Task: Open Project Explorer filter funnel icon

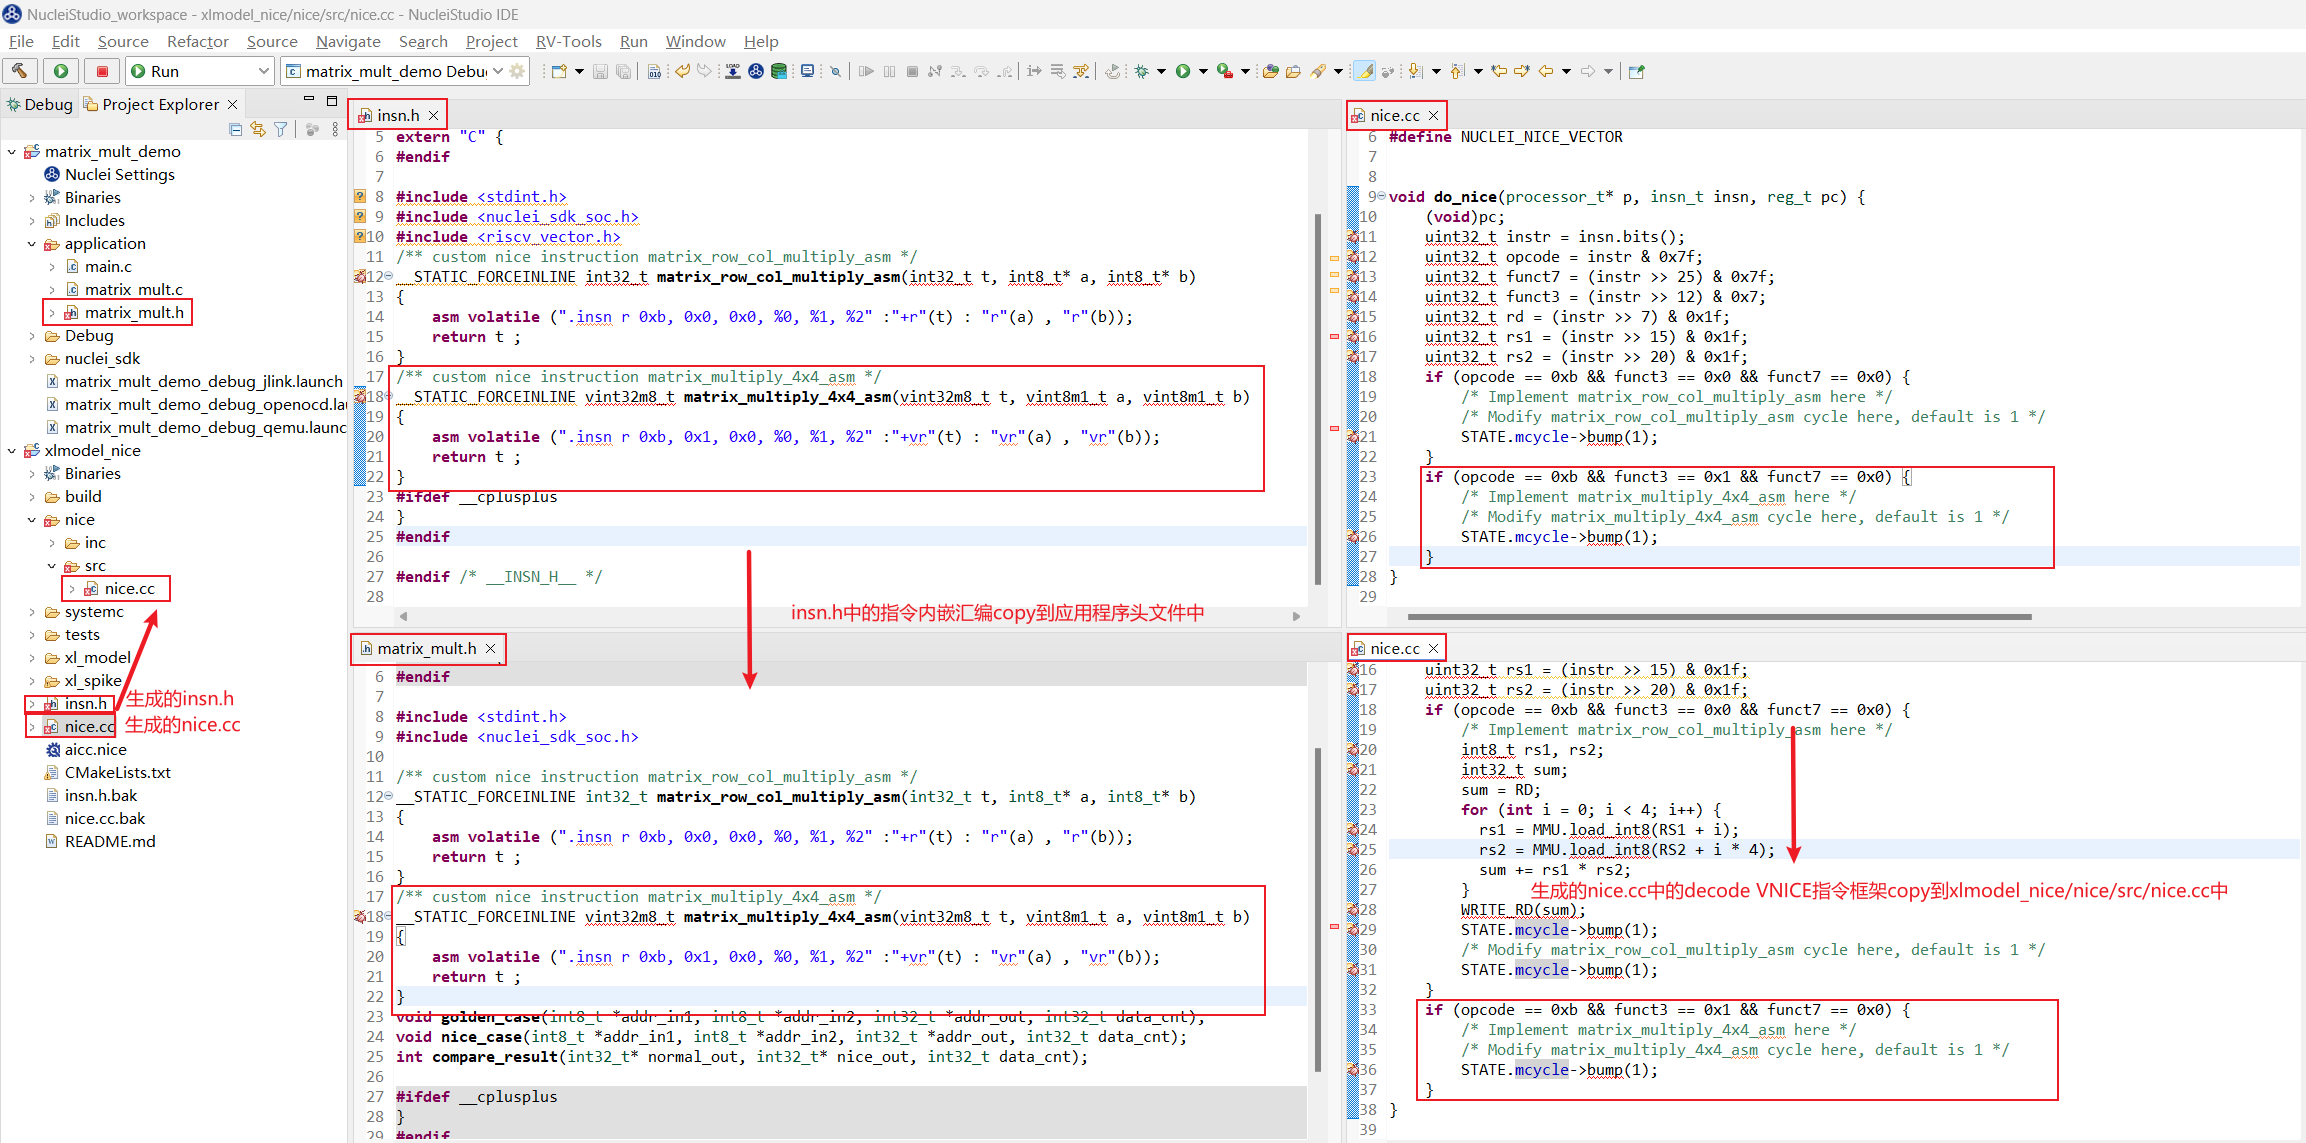Action: 281,129
